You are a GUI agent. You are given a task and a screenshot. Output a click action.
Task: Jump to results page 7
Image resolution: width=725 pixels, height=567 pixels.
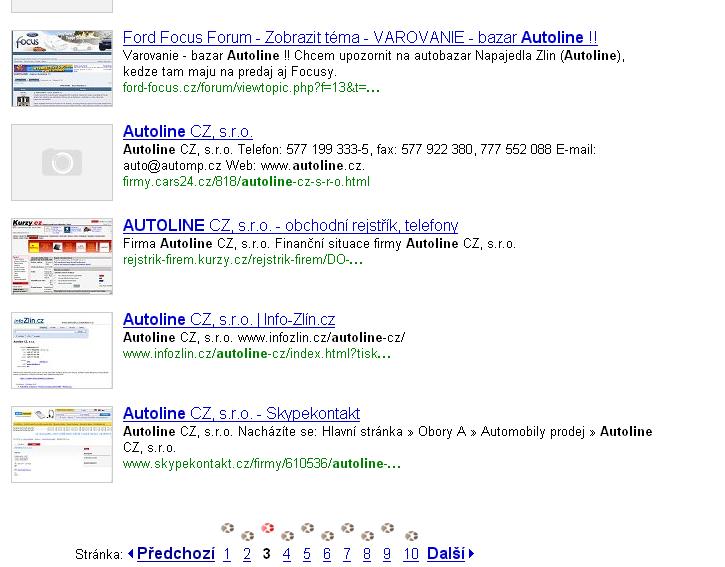point(347,554)
